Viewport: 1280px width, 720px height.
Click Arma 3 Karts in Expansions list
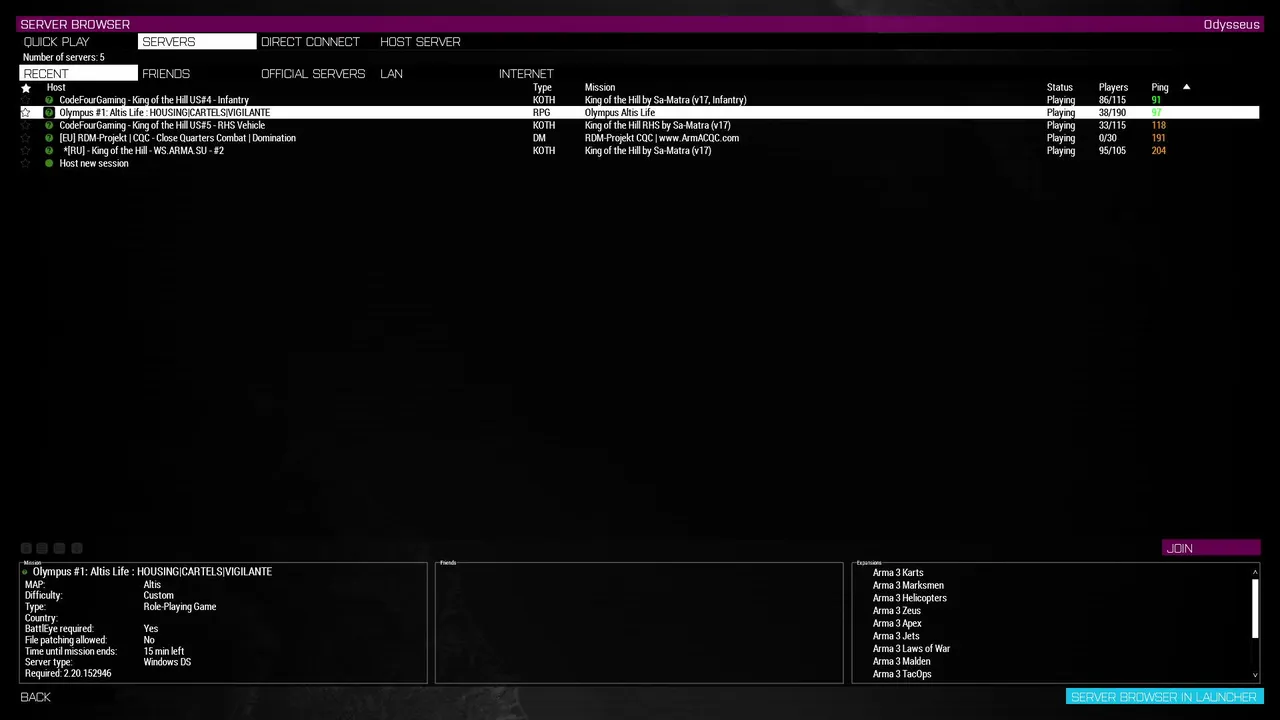point(898,573)
